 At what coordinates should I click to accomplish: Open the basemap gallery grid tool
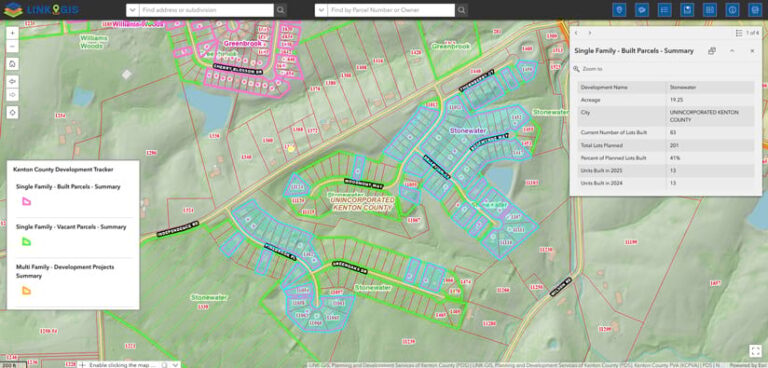710,10
